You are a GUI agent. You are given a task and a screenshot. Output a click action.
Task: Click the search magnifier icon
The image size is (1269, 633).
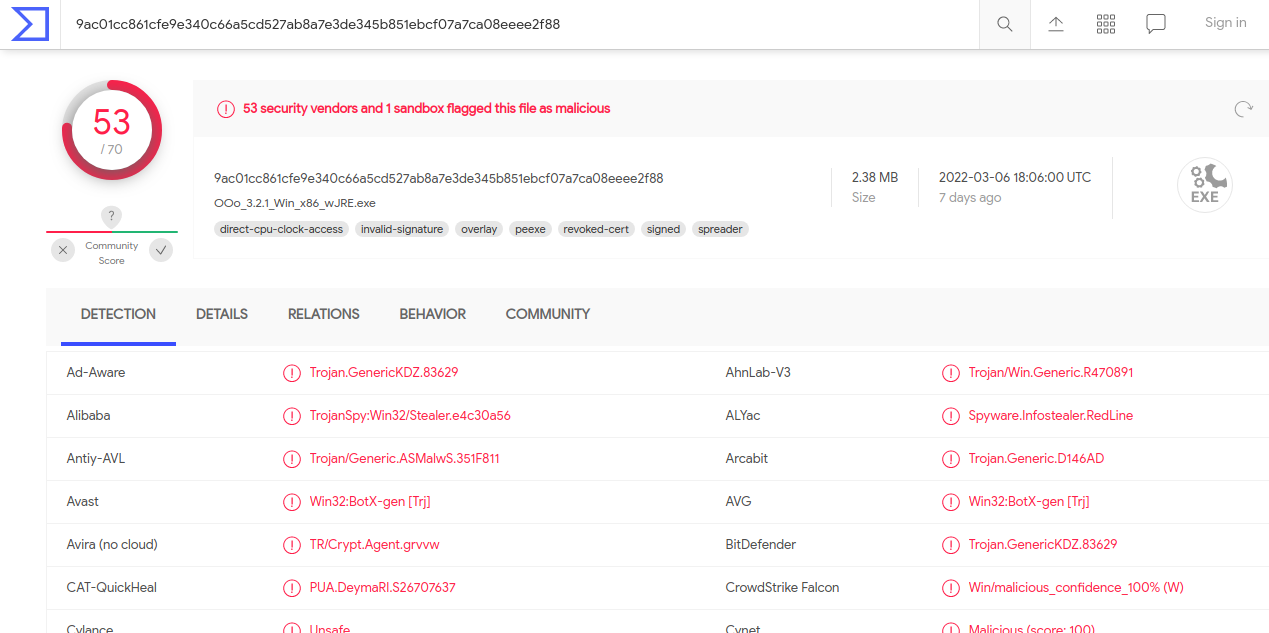pos(1004,23)
